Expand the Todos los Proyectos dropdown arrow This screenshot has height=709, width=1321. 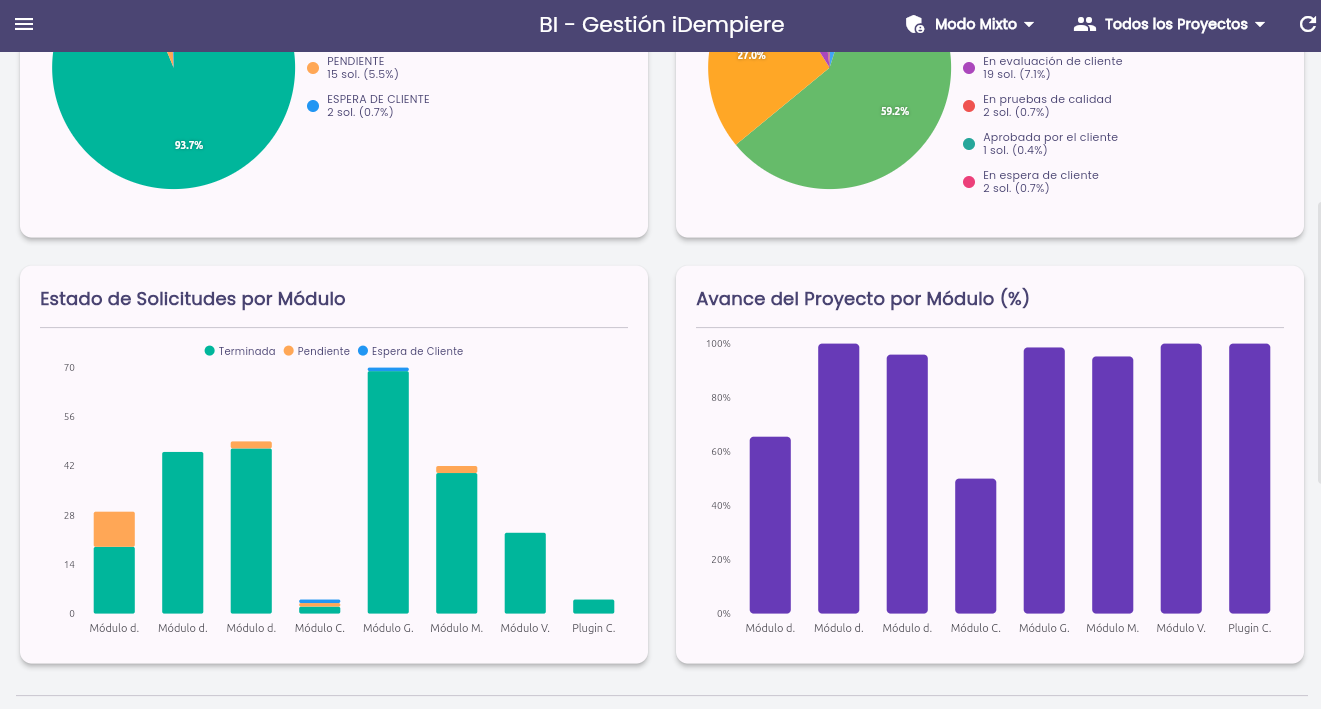coord(1260,24)
